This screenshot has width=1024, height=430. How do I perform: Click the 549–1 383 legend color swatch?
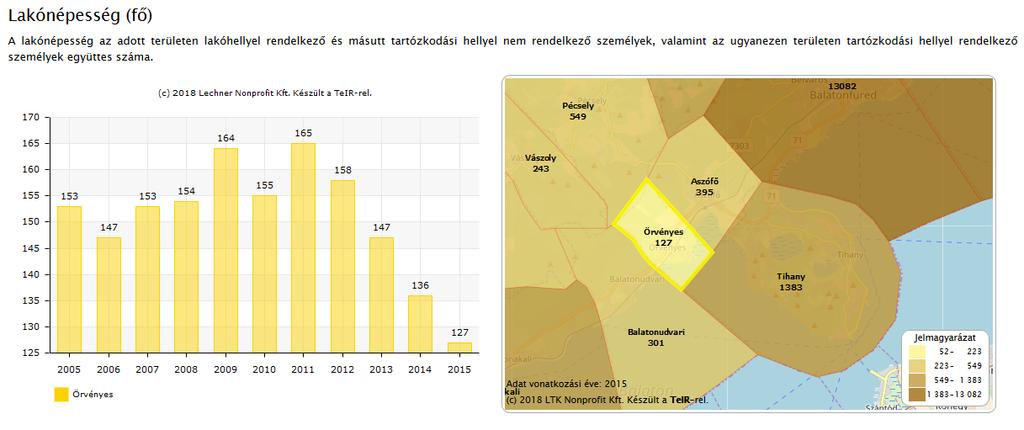[918, 380]
